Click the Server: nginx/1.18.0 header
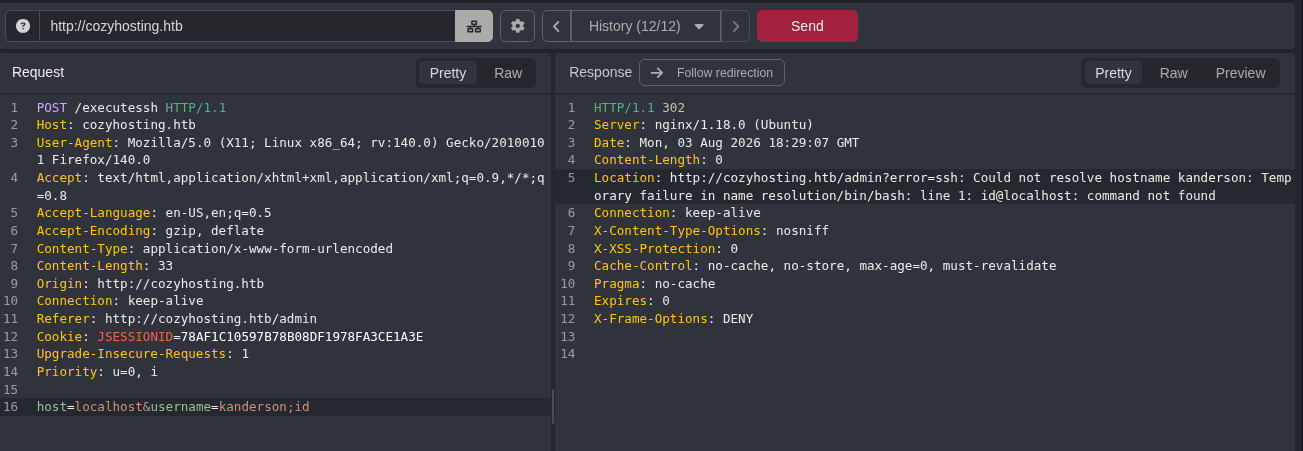The image size is (1303, 451). [703, 125]
